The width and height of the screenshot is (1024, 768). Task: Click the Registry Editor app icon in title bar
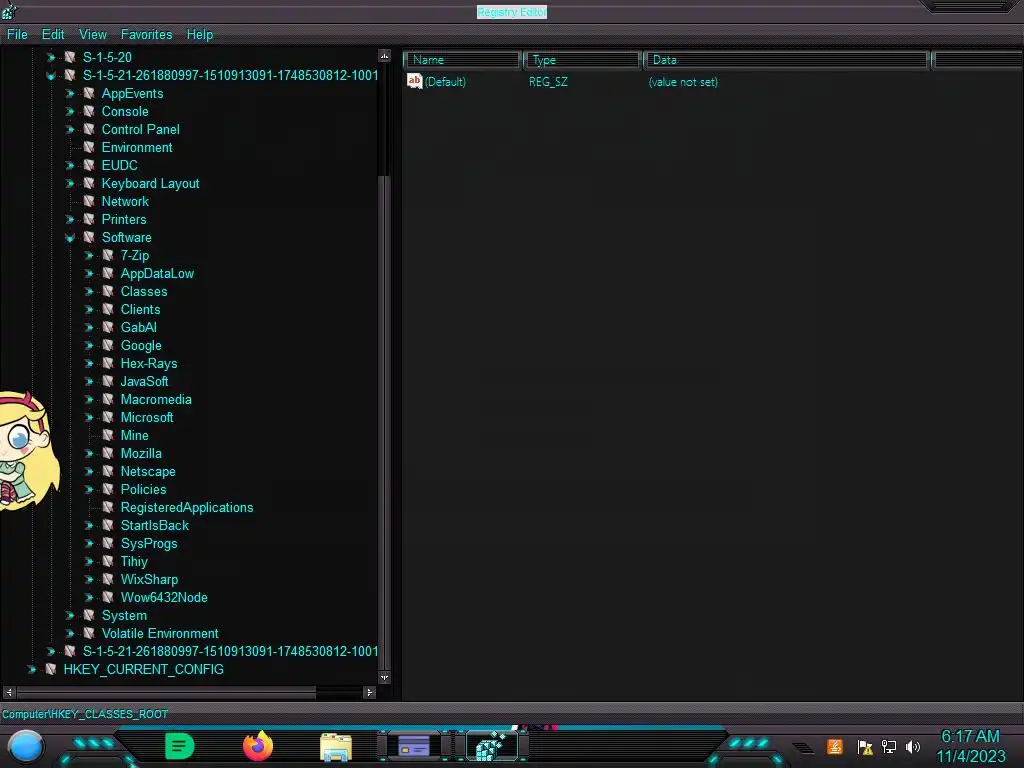click(9, 10)
